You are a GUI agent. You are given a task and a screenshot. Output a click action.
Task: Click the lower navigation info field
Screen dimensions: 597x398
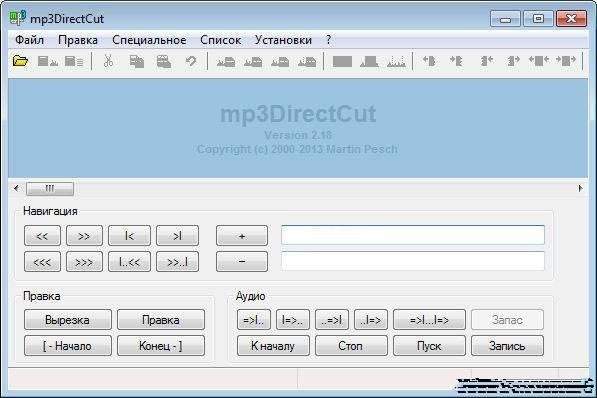click(x=413, y=261)
